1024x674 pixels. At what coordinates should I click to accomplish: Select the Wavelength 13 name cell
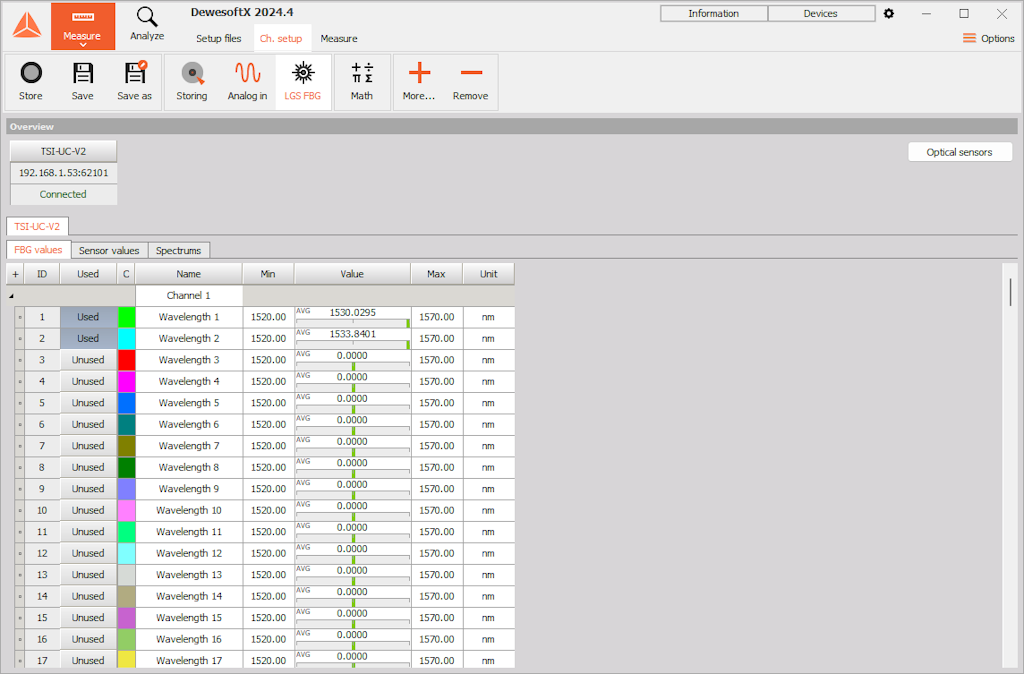pyautogui.click(x=189, y=575)
